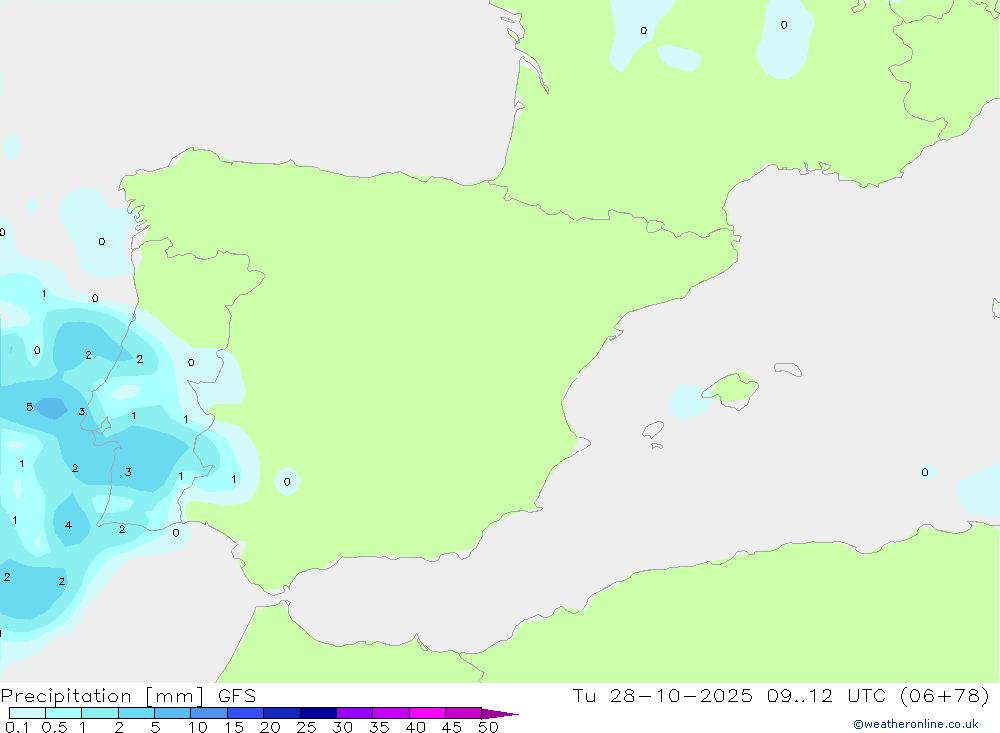This screenshot has width=1000, height=733.
Task: Click the 5–10 mm medium blue legend swatch
Action: point(172,713)
